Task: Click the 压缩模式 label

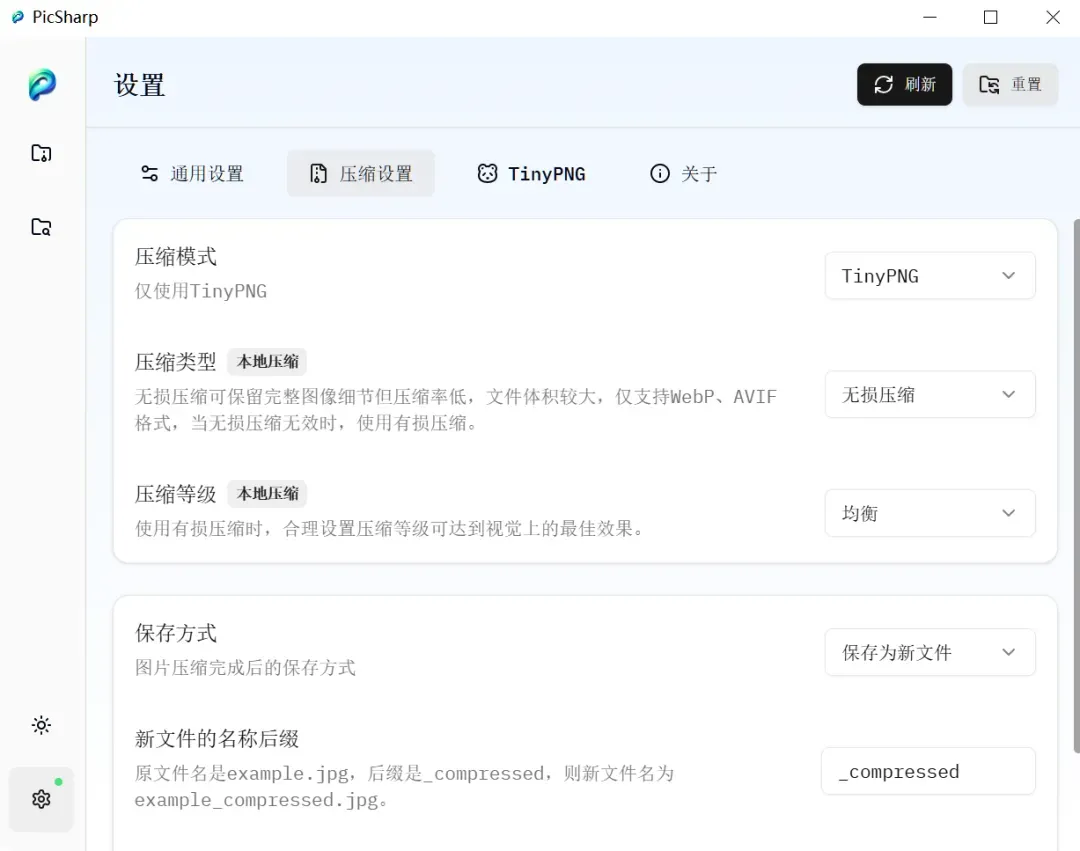Action: [176, 257]
